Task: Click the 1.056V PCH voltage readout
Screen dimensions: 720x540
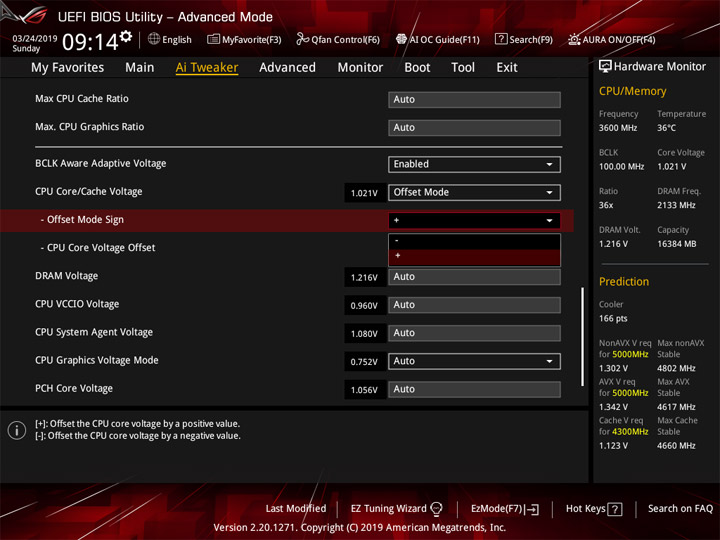Action: click(x=364, y=390)
